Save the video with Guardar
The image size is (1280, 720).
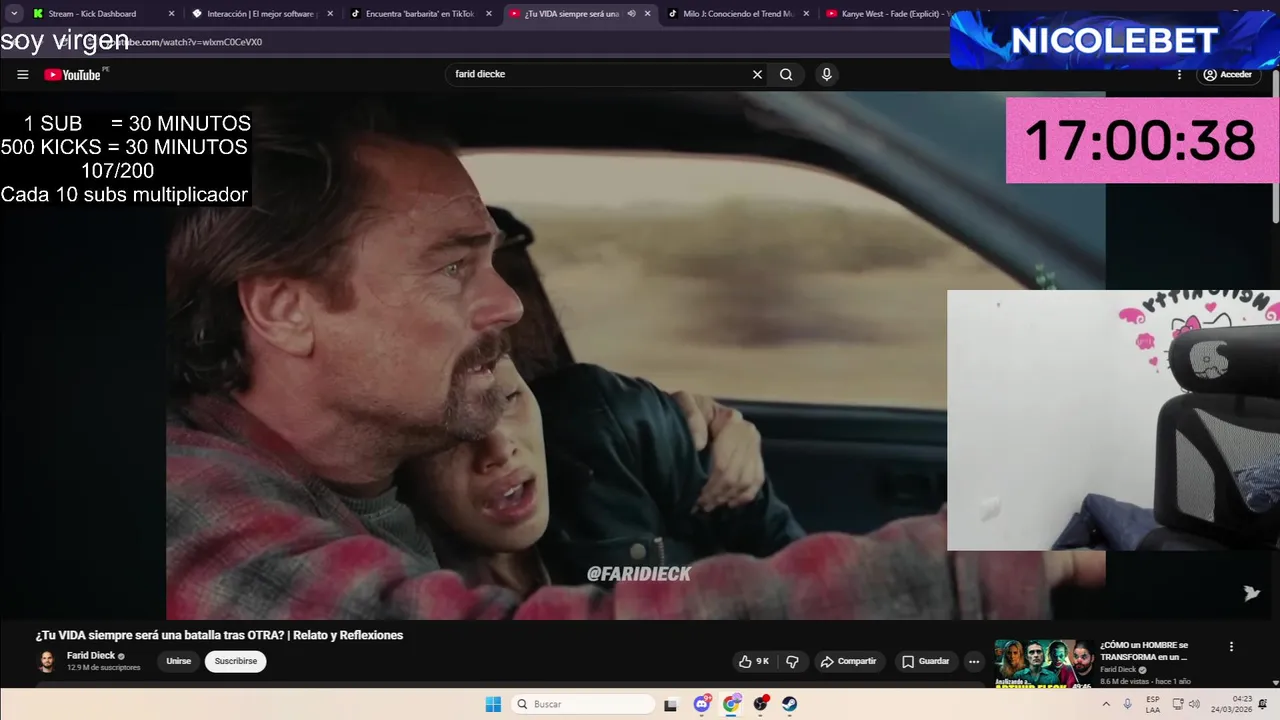tap(925, 661)
